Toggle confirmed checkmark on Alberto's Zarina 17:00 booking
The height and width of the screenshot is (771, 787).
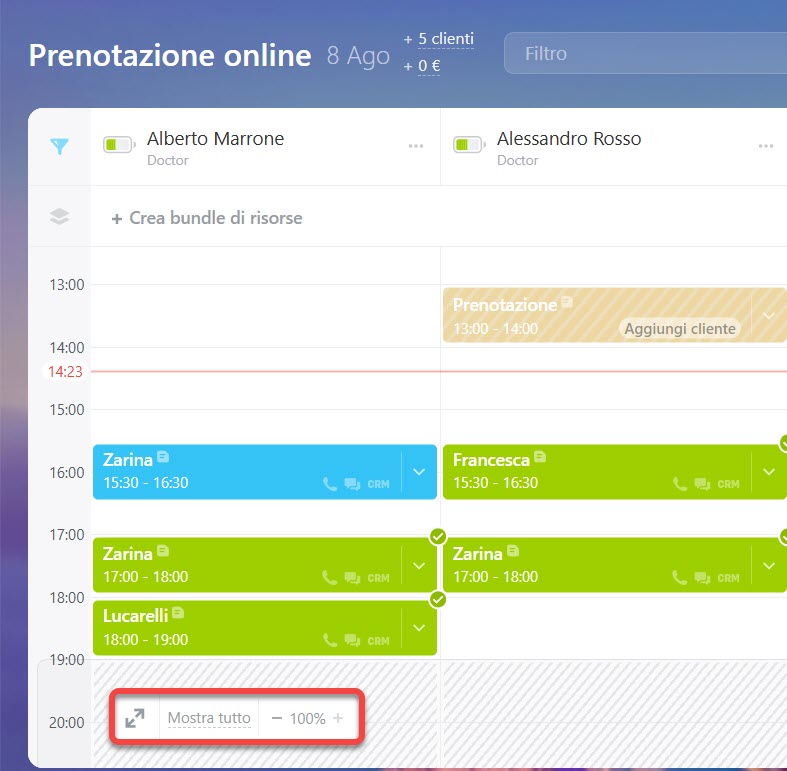click(437, 537)
